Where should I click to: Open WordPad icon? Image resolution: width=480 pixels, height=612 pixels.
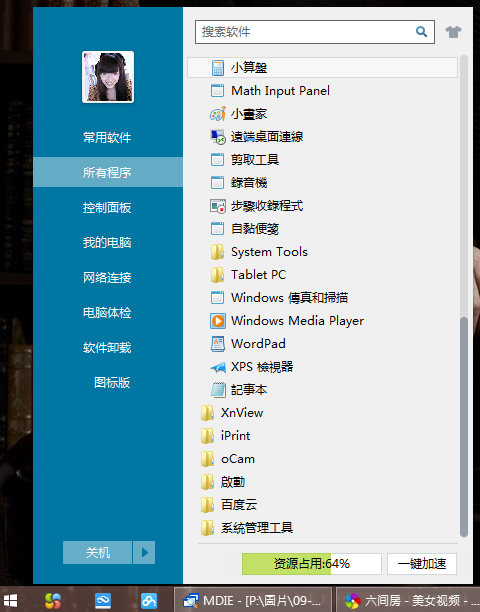[x=218, y=344]
